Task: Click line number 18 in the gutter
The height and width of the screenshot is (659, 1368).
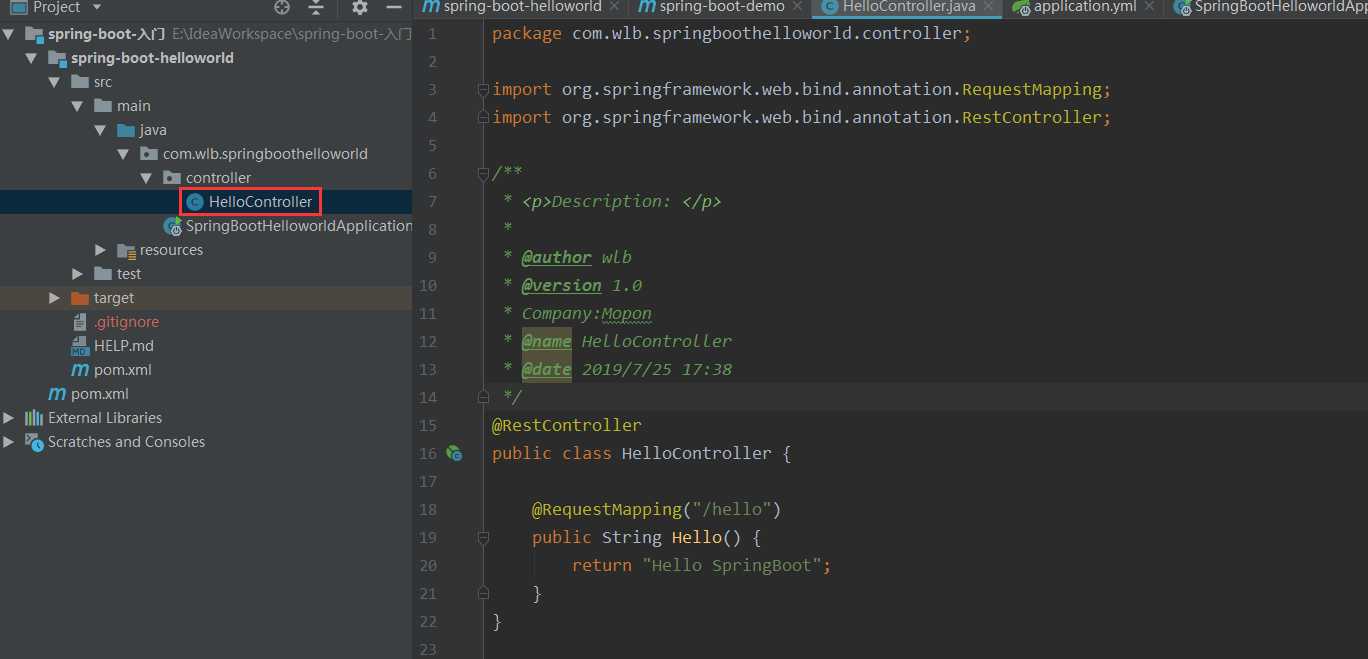Action: pos(428,509)
